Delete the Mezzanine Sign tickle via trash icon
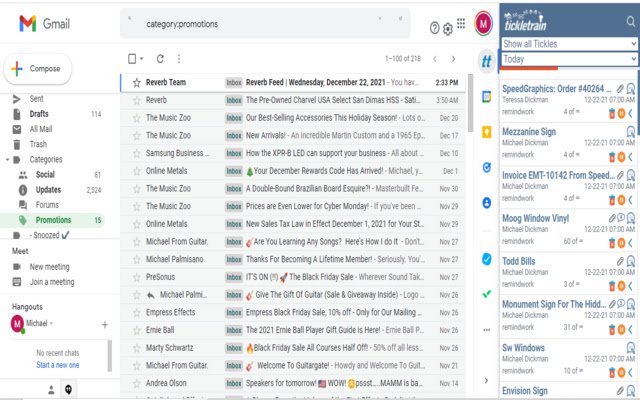Screen dimensions: 640x400 click(x=612, y=156)
